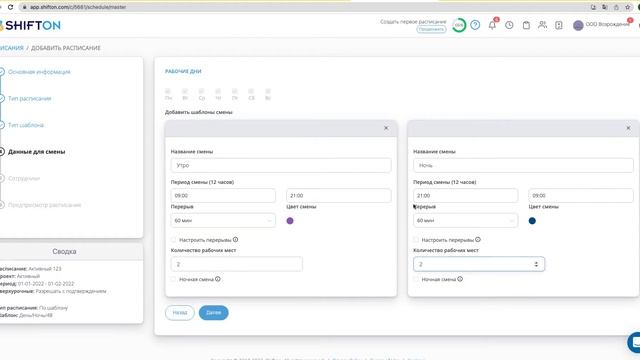Go to 'Тип расписания' step

pyautogui.click(x=29, y=98)
